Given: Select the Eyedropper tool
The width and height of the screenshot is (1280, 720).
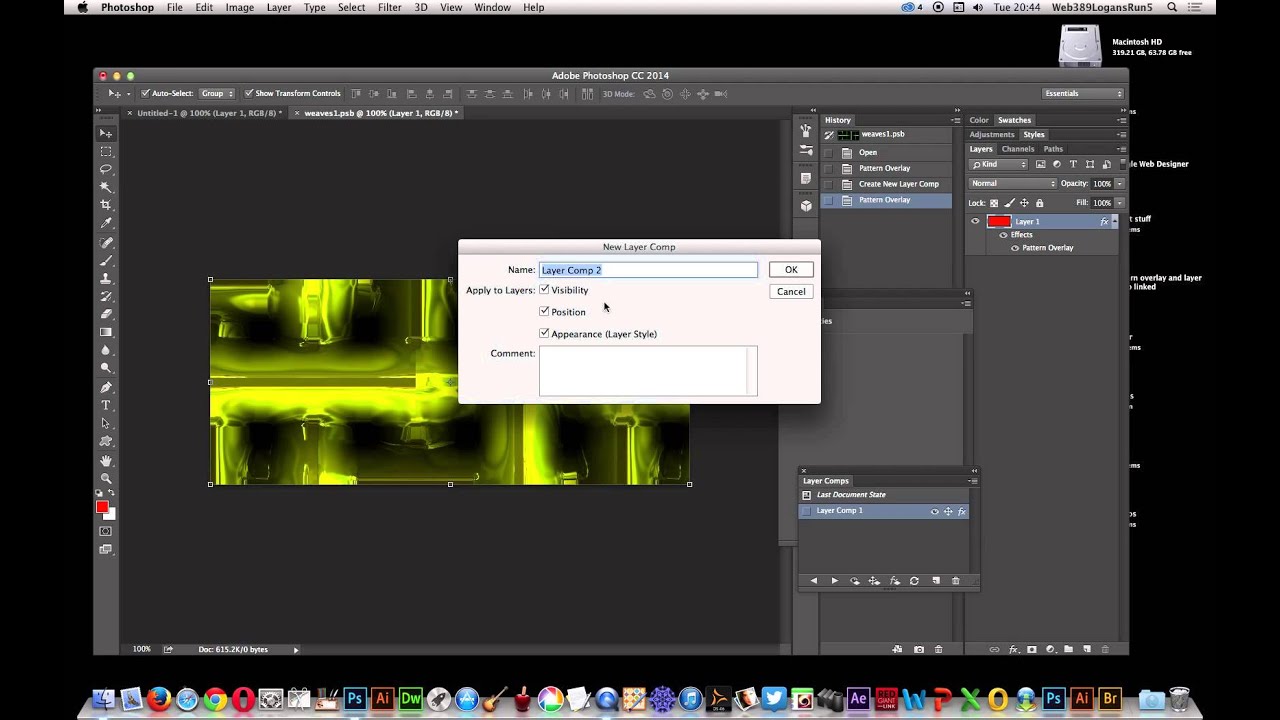Looking at the screenshot, I should (x=106, y=223).
